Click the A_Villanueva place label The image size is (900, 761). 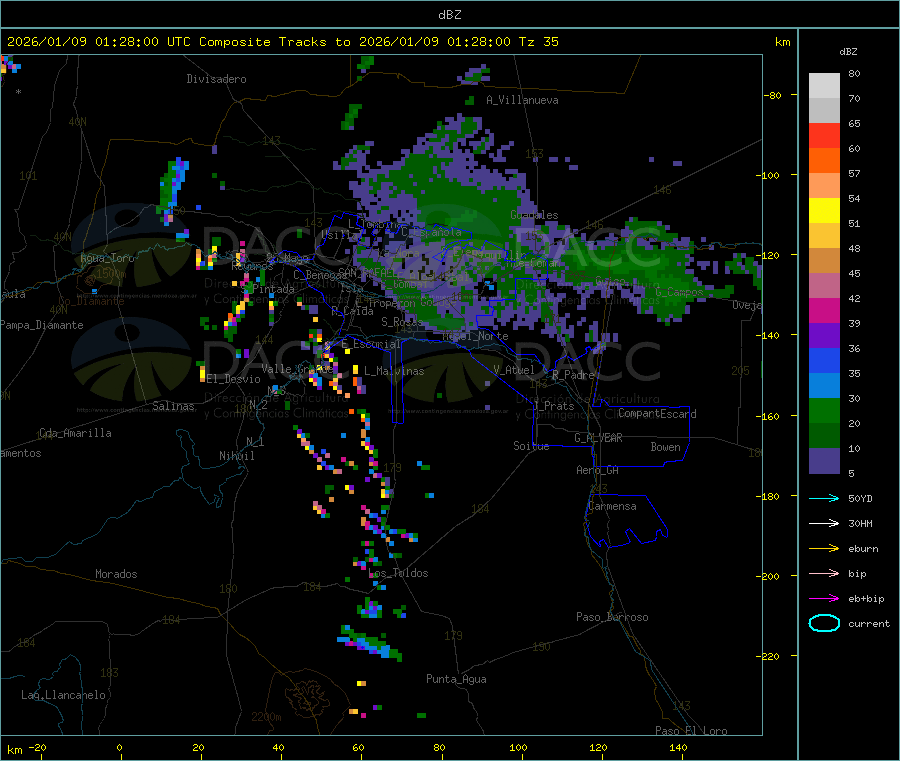click(522, 100)
